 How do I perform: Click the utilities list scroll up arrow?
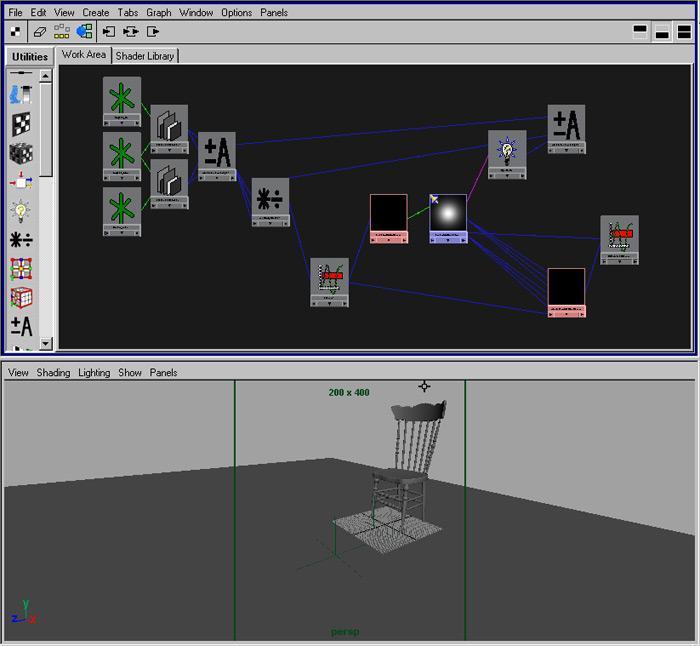click(x=46, y=76)
